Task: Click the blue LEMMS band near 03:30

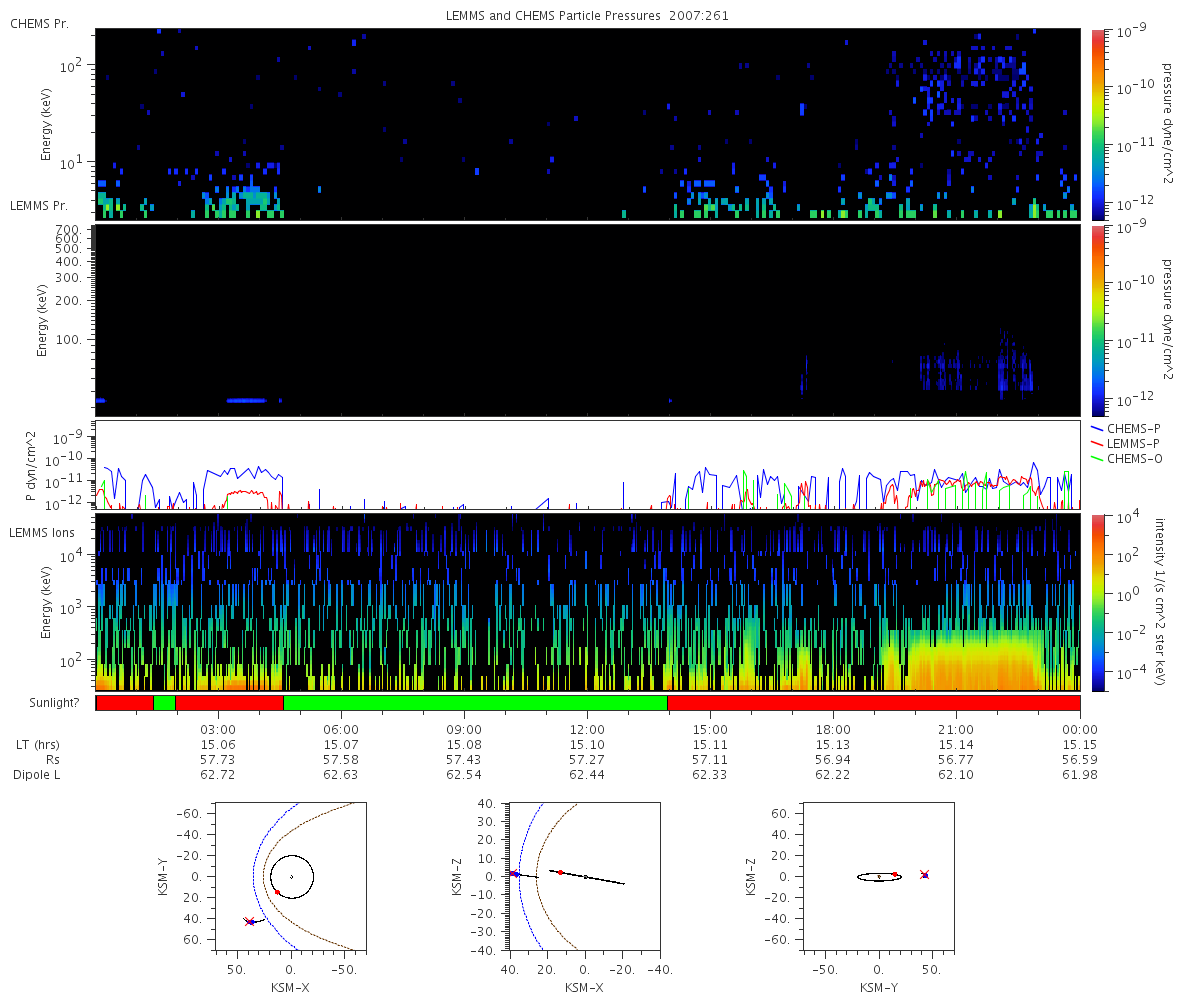Action: 246,400
